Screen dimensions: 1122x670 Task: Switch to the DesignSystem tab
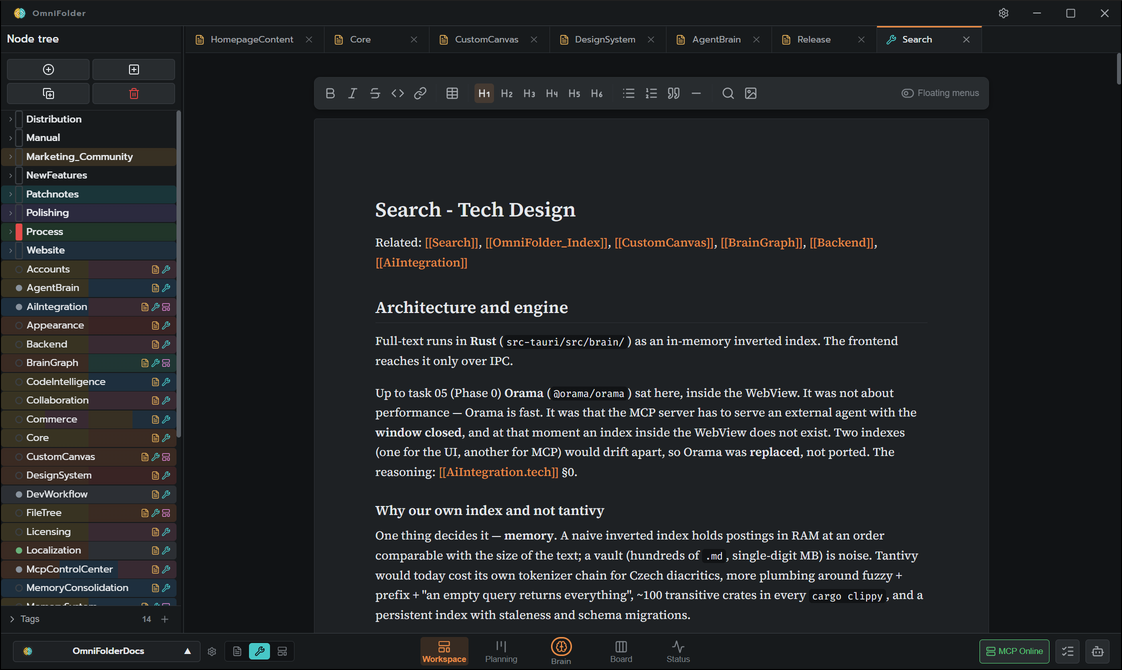605,39
